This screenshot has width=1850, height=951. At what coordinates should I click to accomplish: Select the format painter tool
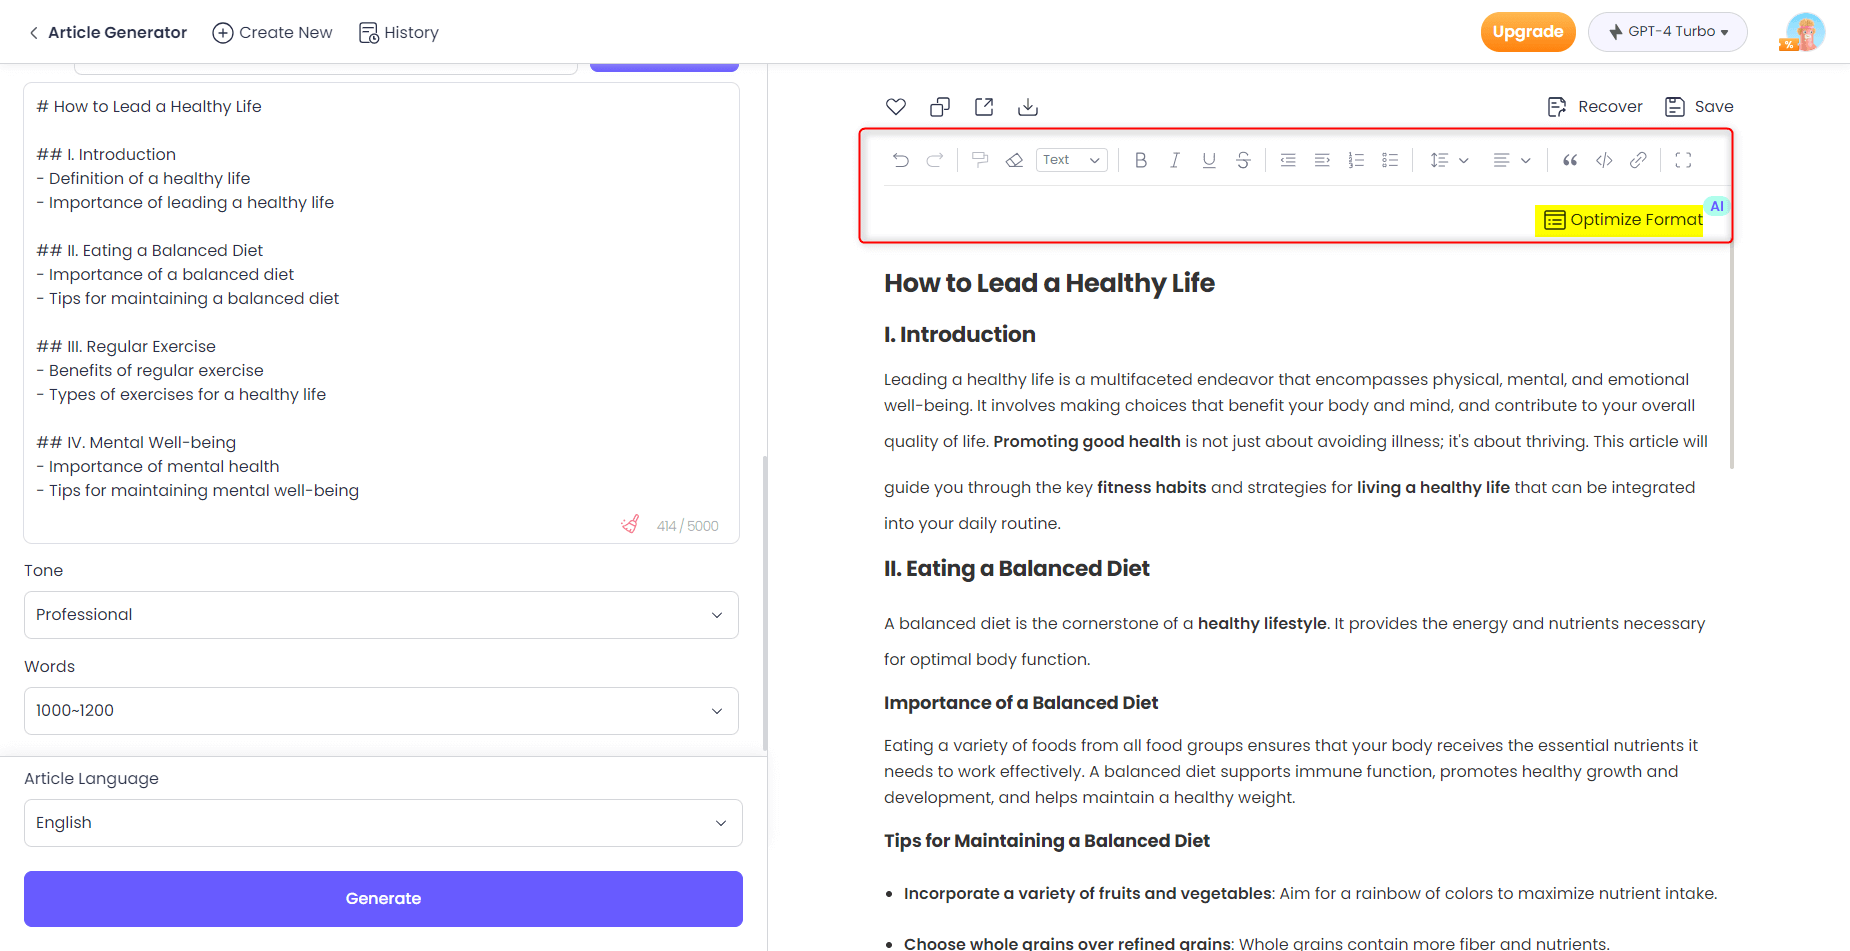[980, 160]
